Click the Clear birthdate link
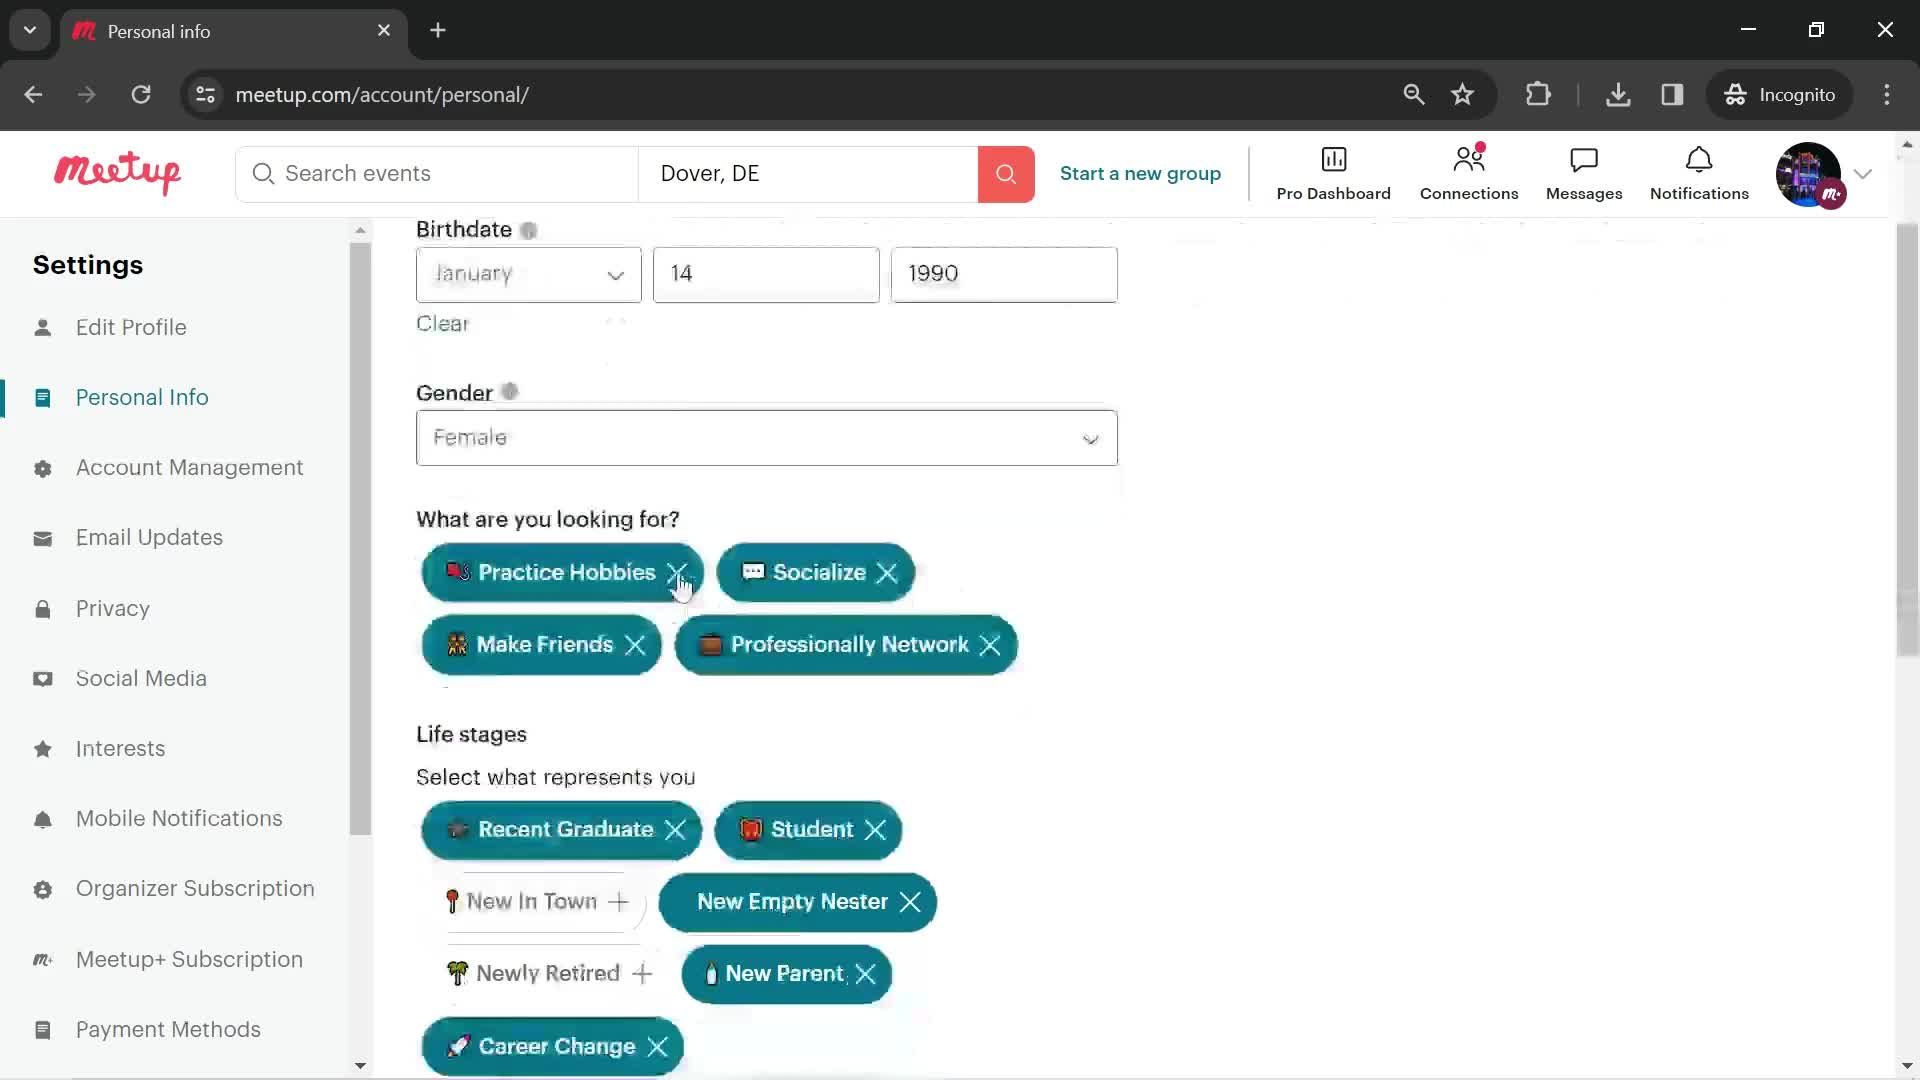Viewport: 1920px width, 1080px height. point(444,324)
